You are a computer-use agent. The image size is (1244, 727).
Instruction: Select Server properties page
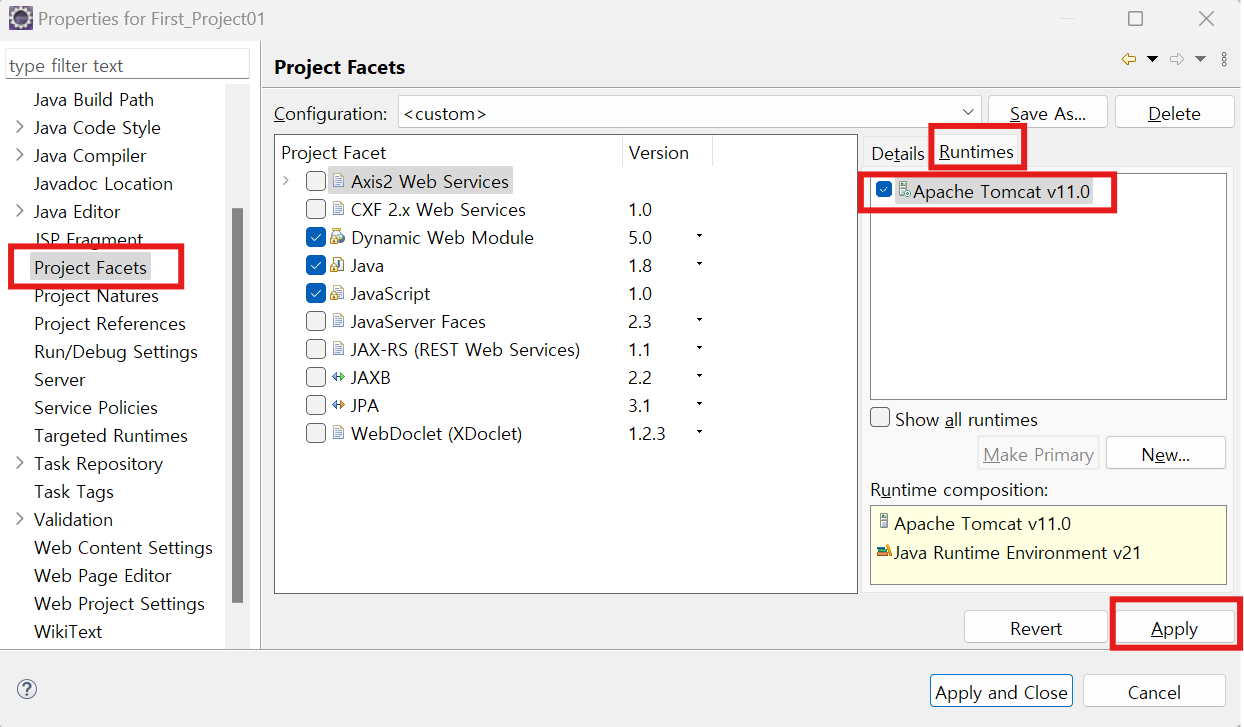click(59, 379)
